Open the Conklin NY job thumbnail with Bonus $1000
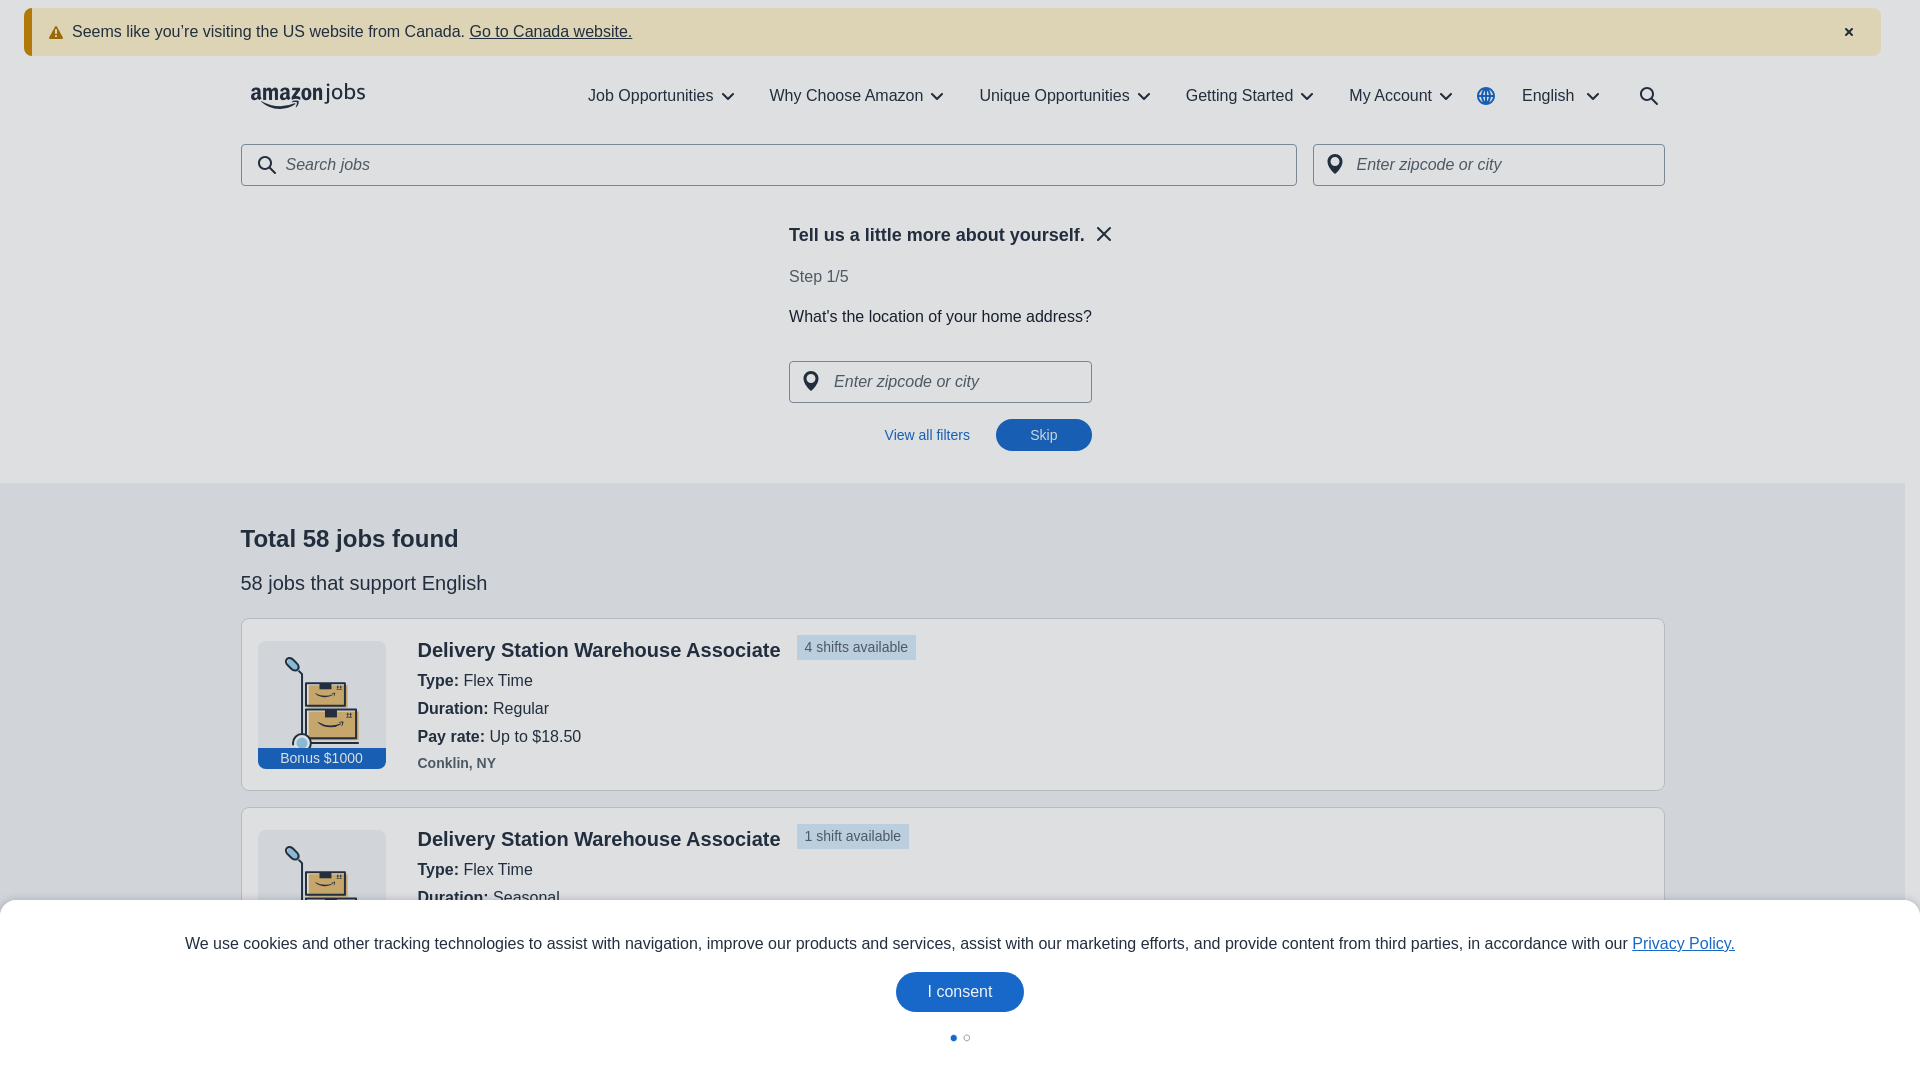Screen dimensions: 1920x1080 click(x=322, y=705)
